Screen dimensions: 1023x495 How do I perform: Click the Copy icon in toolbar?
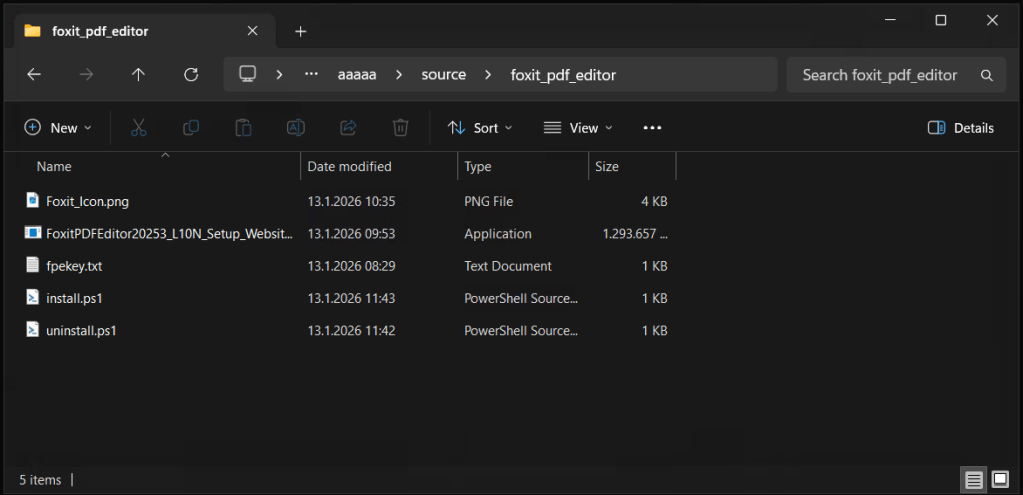tap(190, 128)
